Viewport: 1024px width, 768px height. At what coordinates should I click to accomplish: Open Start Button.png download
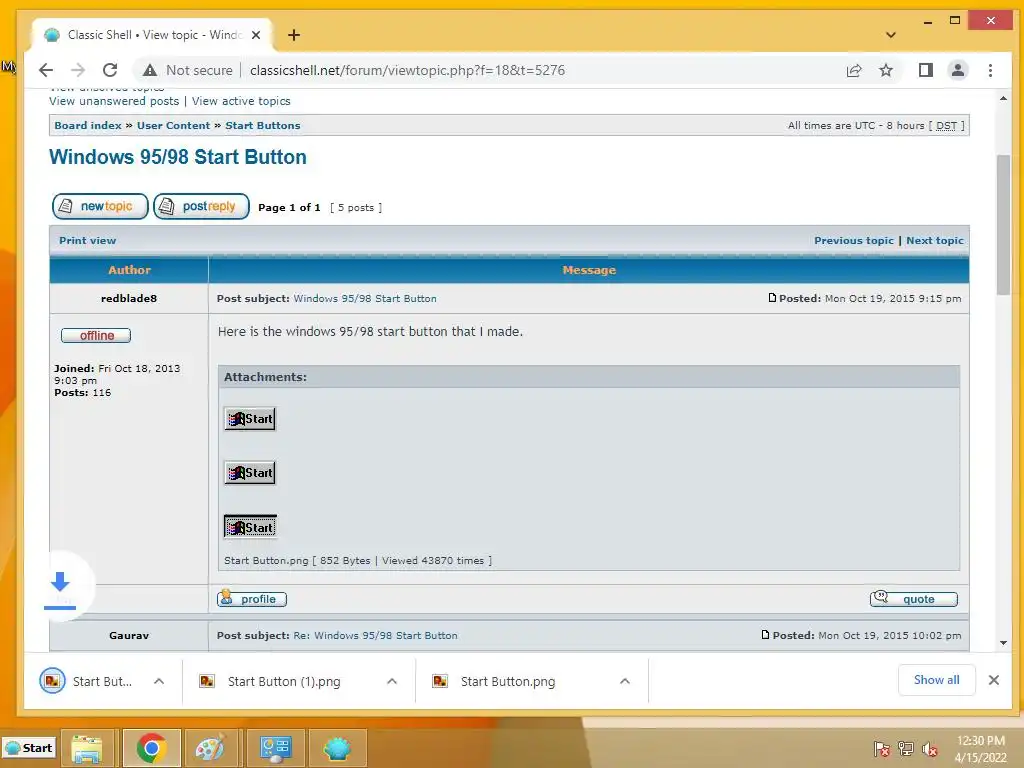click(494, 681)
